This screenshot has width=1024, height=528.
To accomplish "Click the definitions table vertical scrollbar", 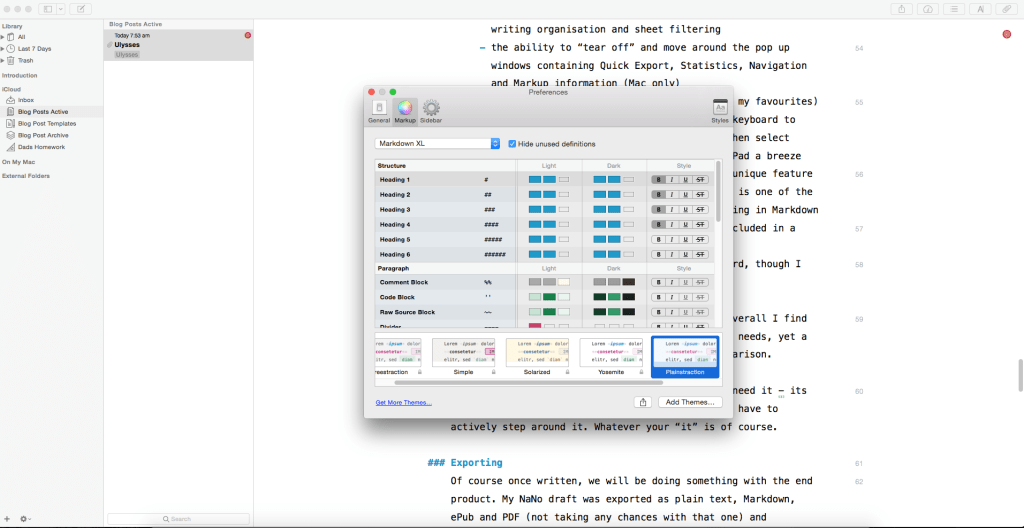I will [719, 190].
